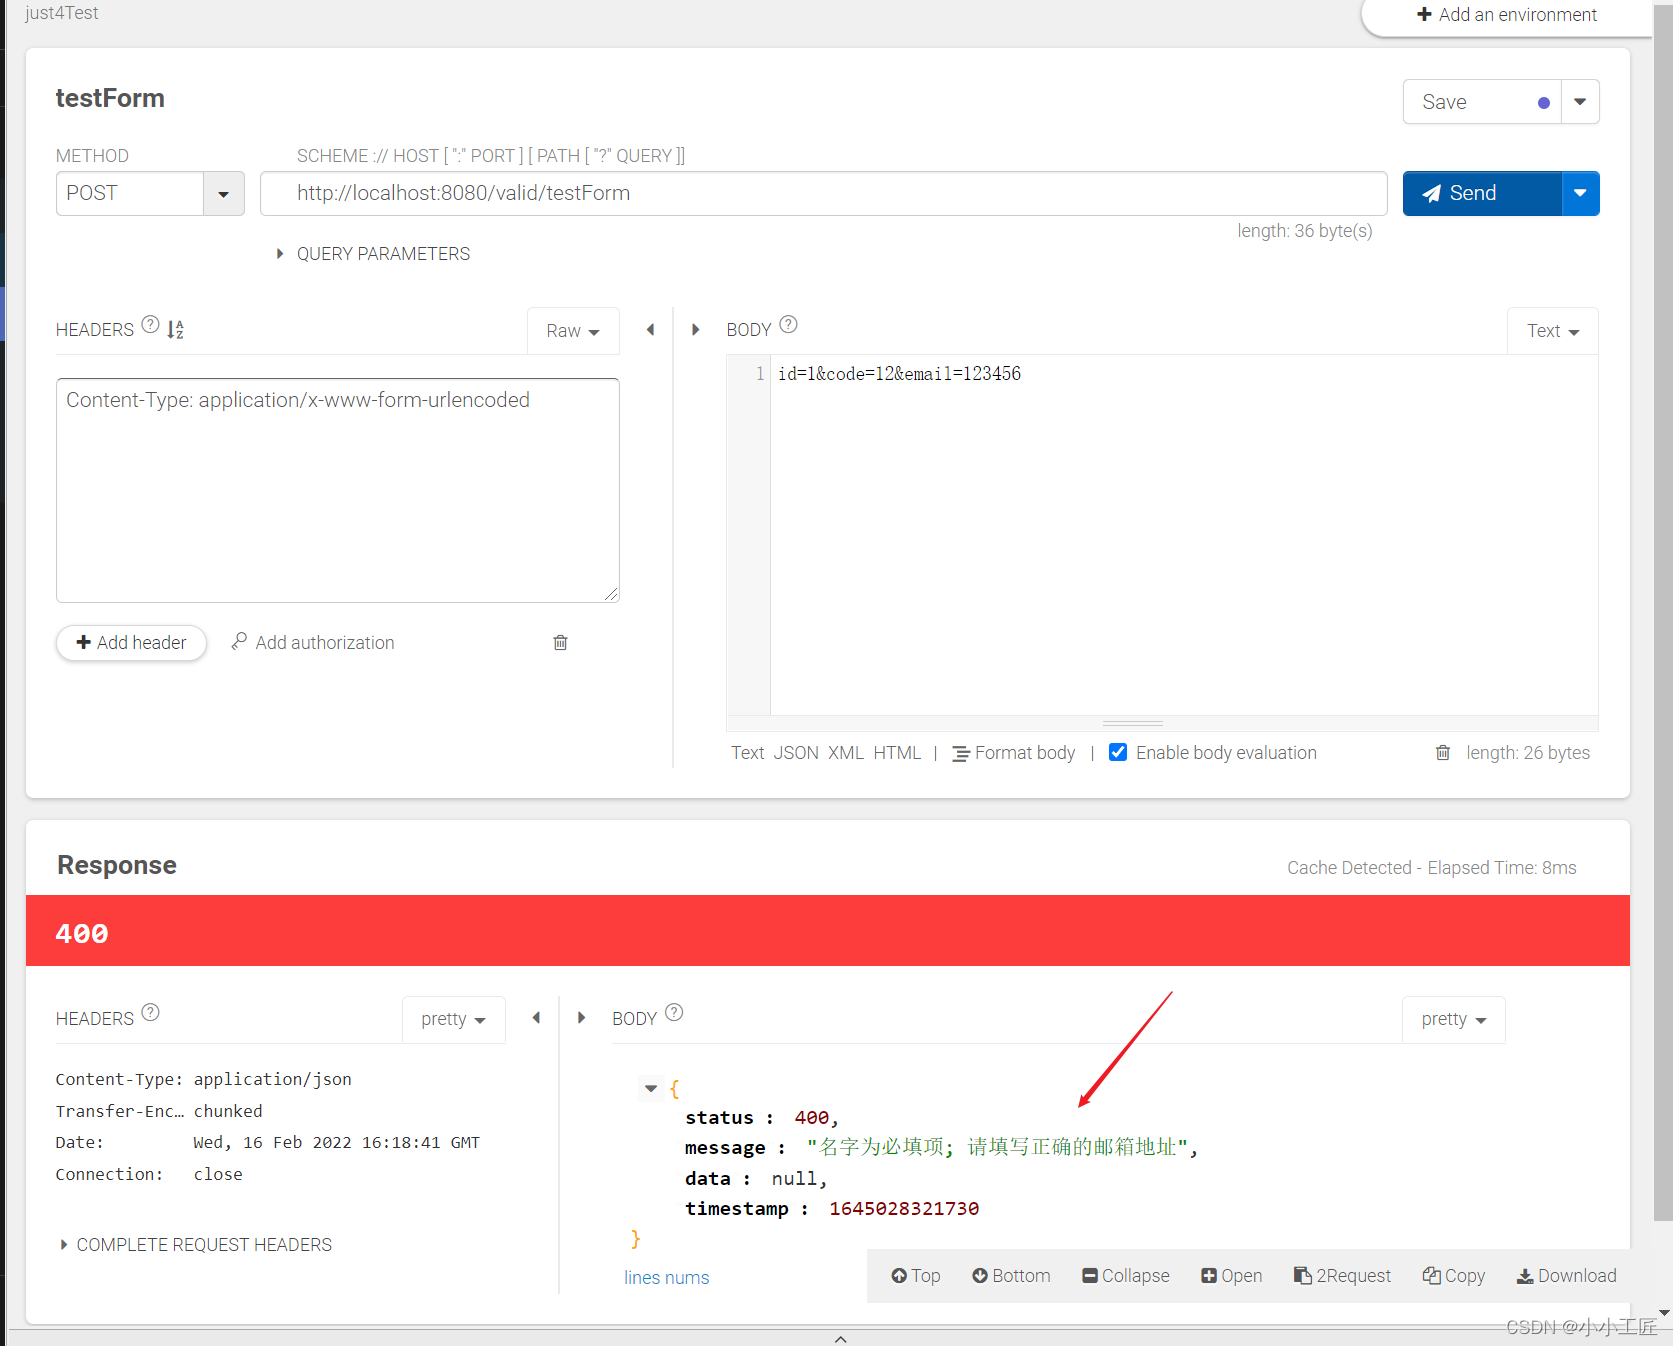The height and width of the screenshot is (1346, 1673).
Task: Open the Text body-type dropdown
Action: click(x=1551, y=330)
